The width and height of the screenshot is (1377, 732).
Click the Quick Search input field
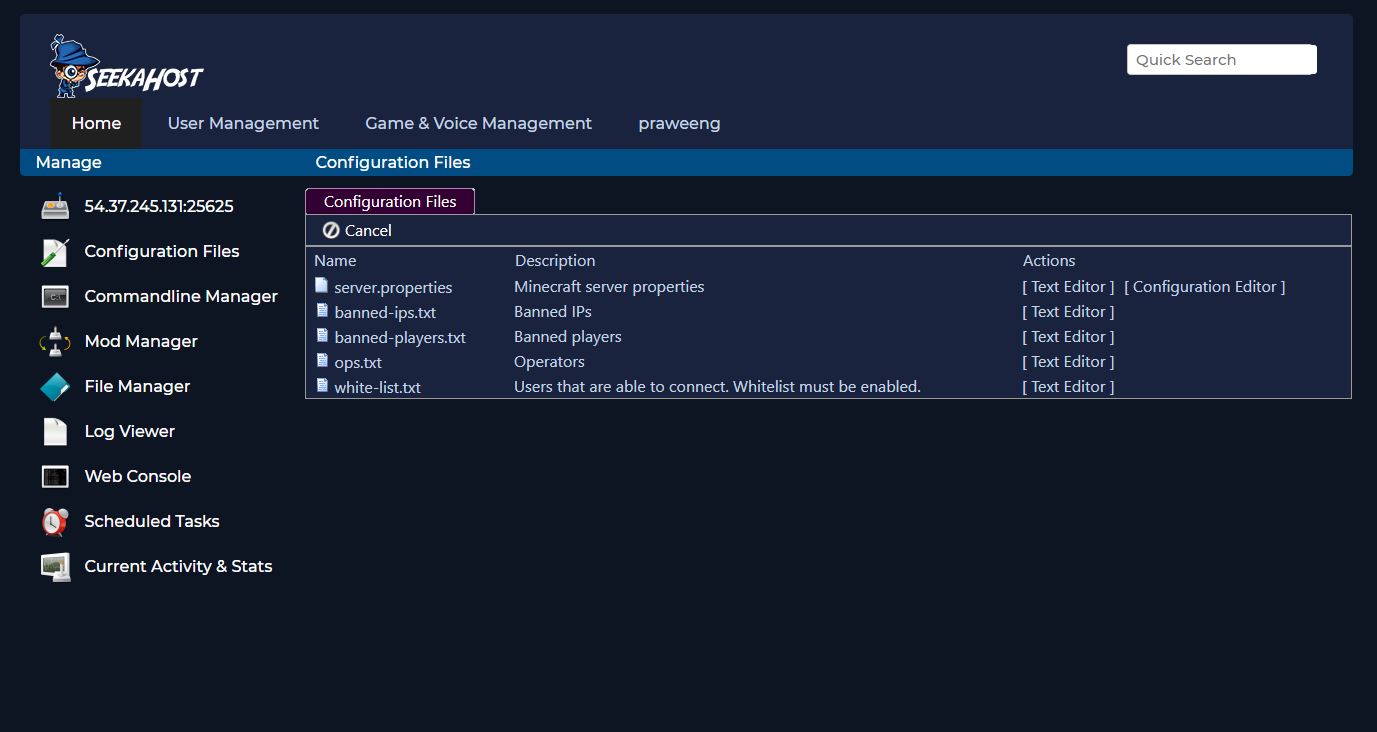[1221, 60]
